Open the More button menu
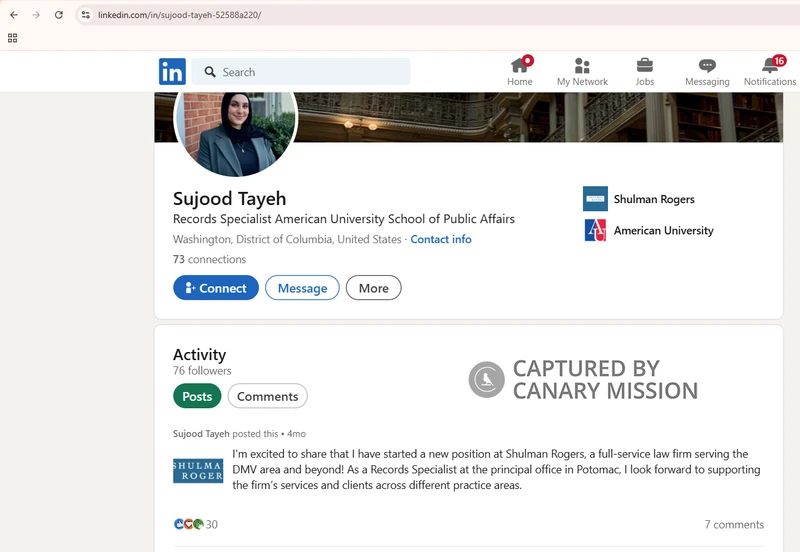This screenshot has width=800, height=552. [373, 288]
